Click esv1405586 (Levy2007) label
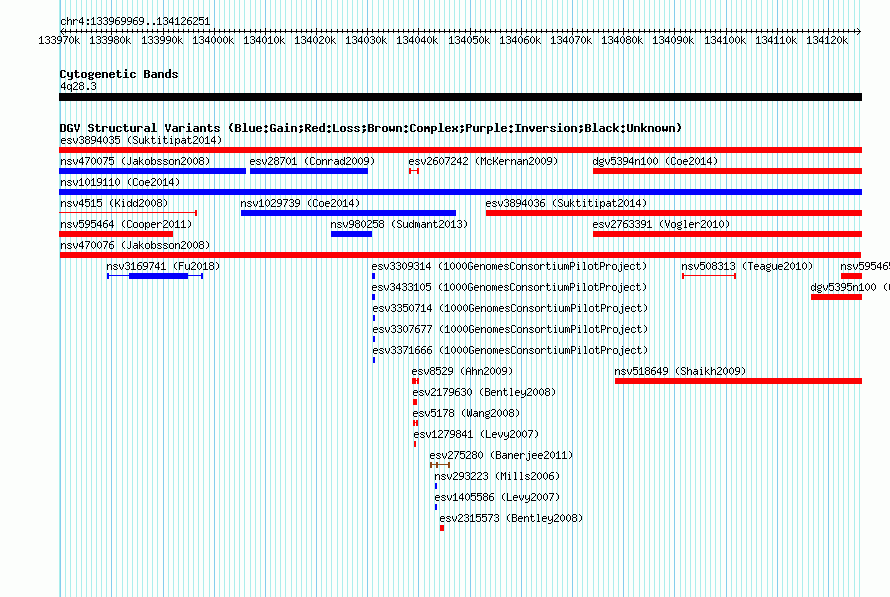 tap(497, 497)
